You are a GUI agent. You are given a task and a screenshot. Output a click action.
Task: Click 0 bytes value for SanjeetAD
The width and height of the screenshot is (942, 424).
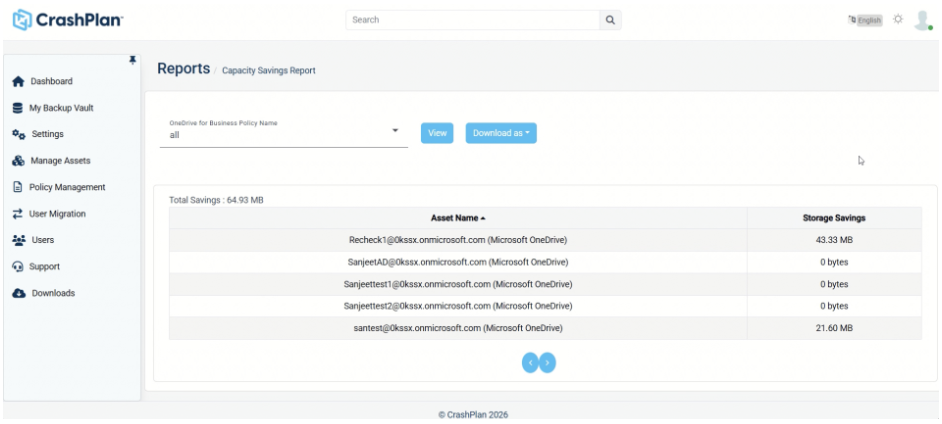click(x=834, y=262)
